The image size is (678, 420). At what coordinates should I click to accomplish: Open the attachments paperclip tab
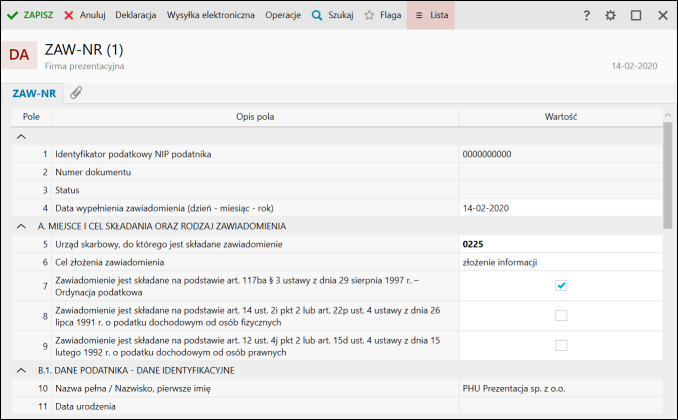coord(76,93)
